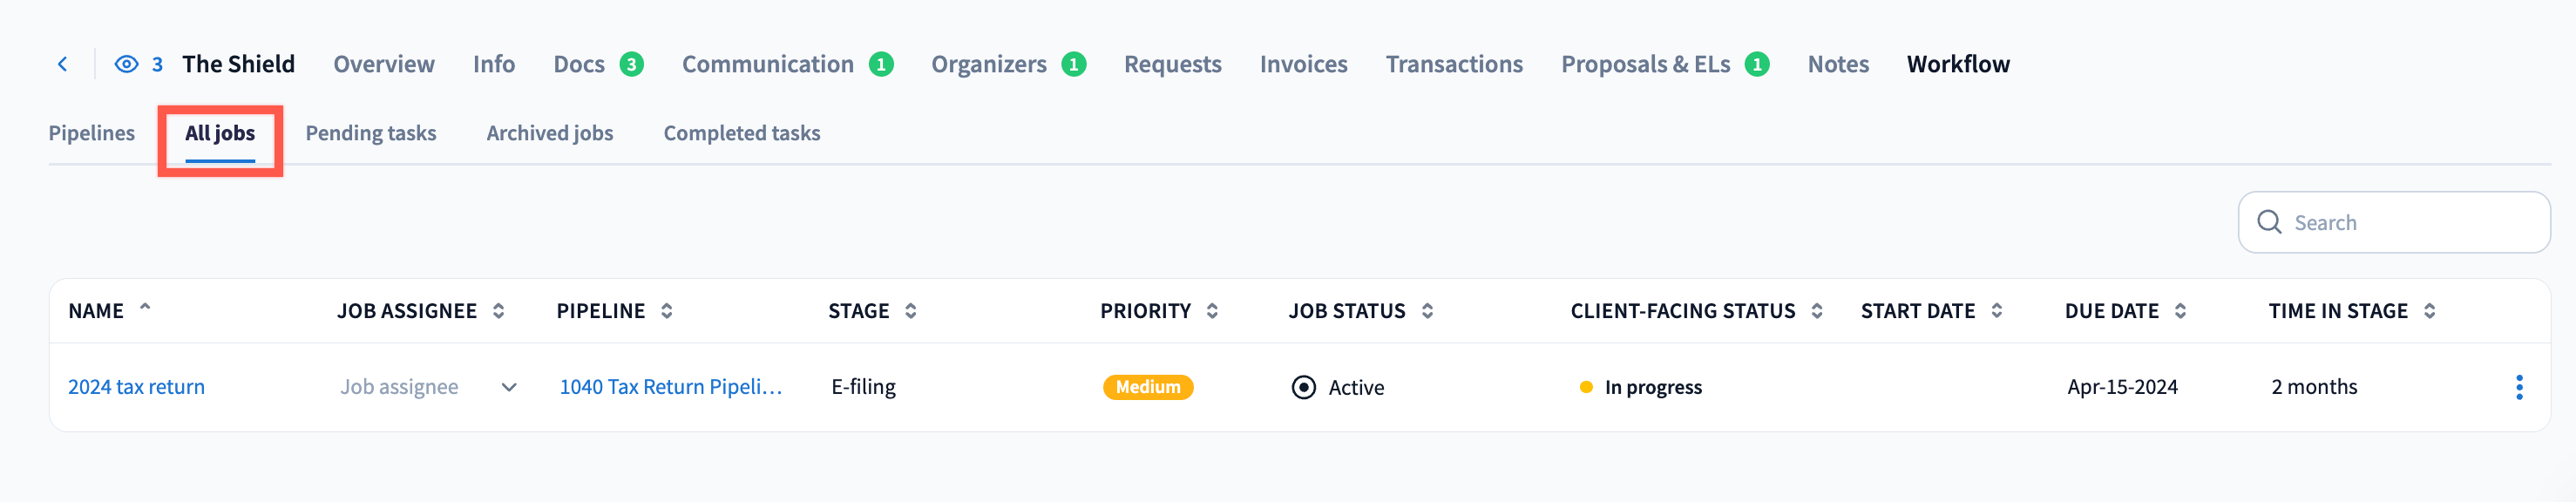Sort by Job Assignee column
The height and width of the screenshot is (502, 2576).
498,311
